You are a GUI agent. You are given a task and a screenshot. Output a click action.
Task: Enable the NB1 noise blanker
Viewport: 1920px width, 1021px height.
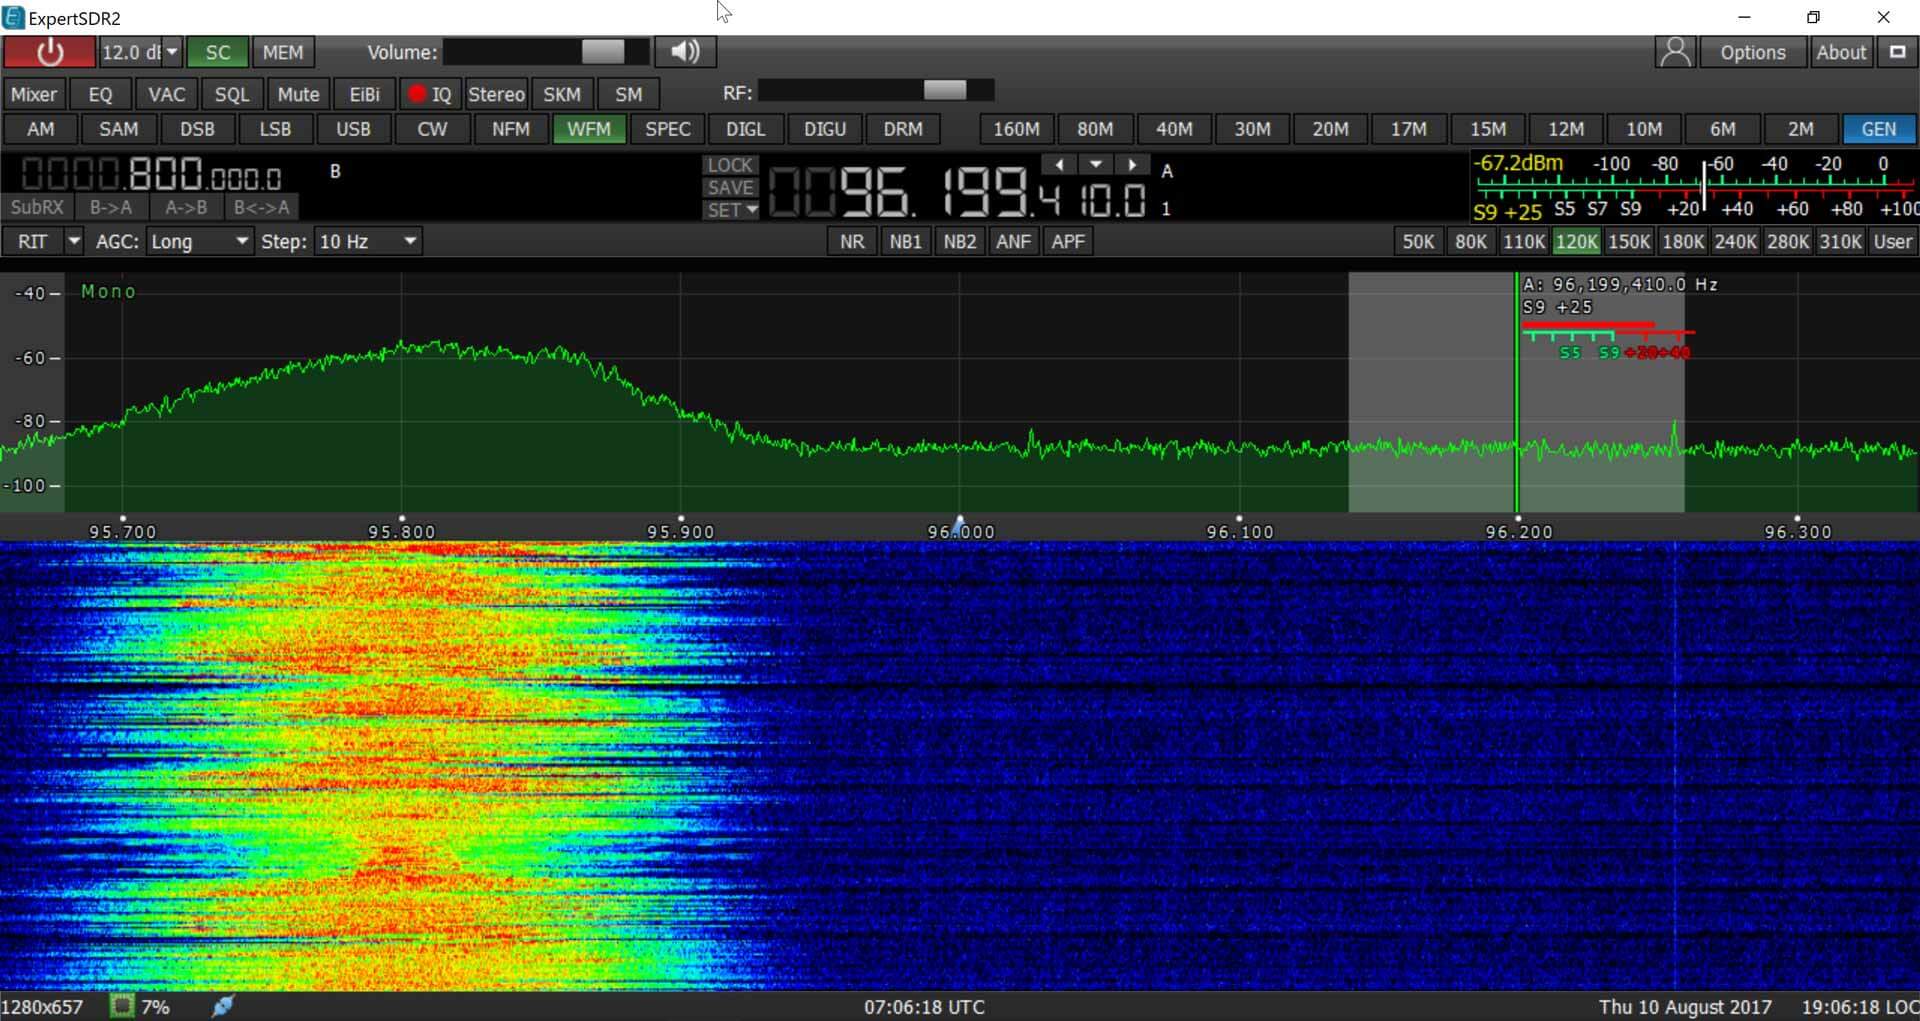[x=905, y=241]
